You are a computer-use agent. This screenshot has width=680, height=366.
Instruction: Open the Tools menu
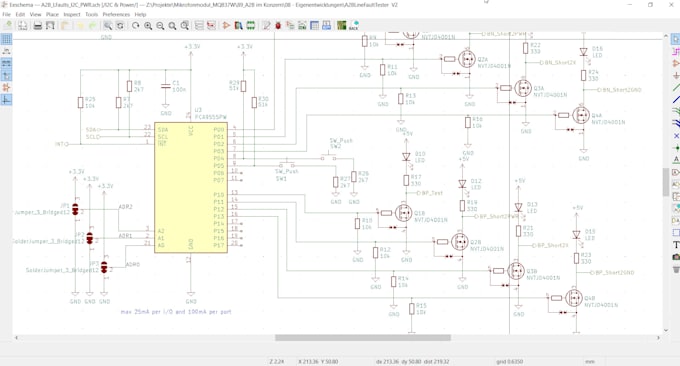pyautogui.click(x=92, y=14)
